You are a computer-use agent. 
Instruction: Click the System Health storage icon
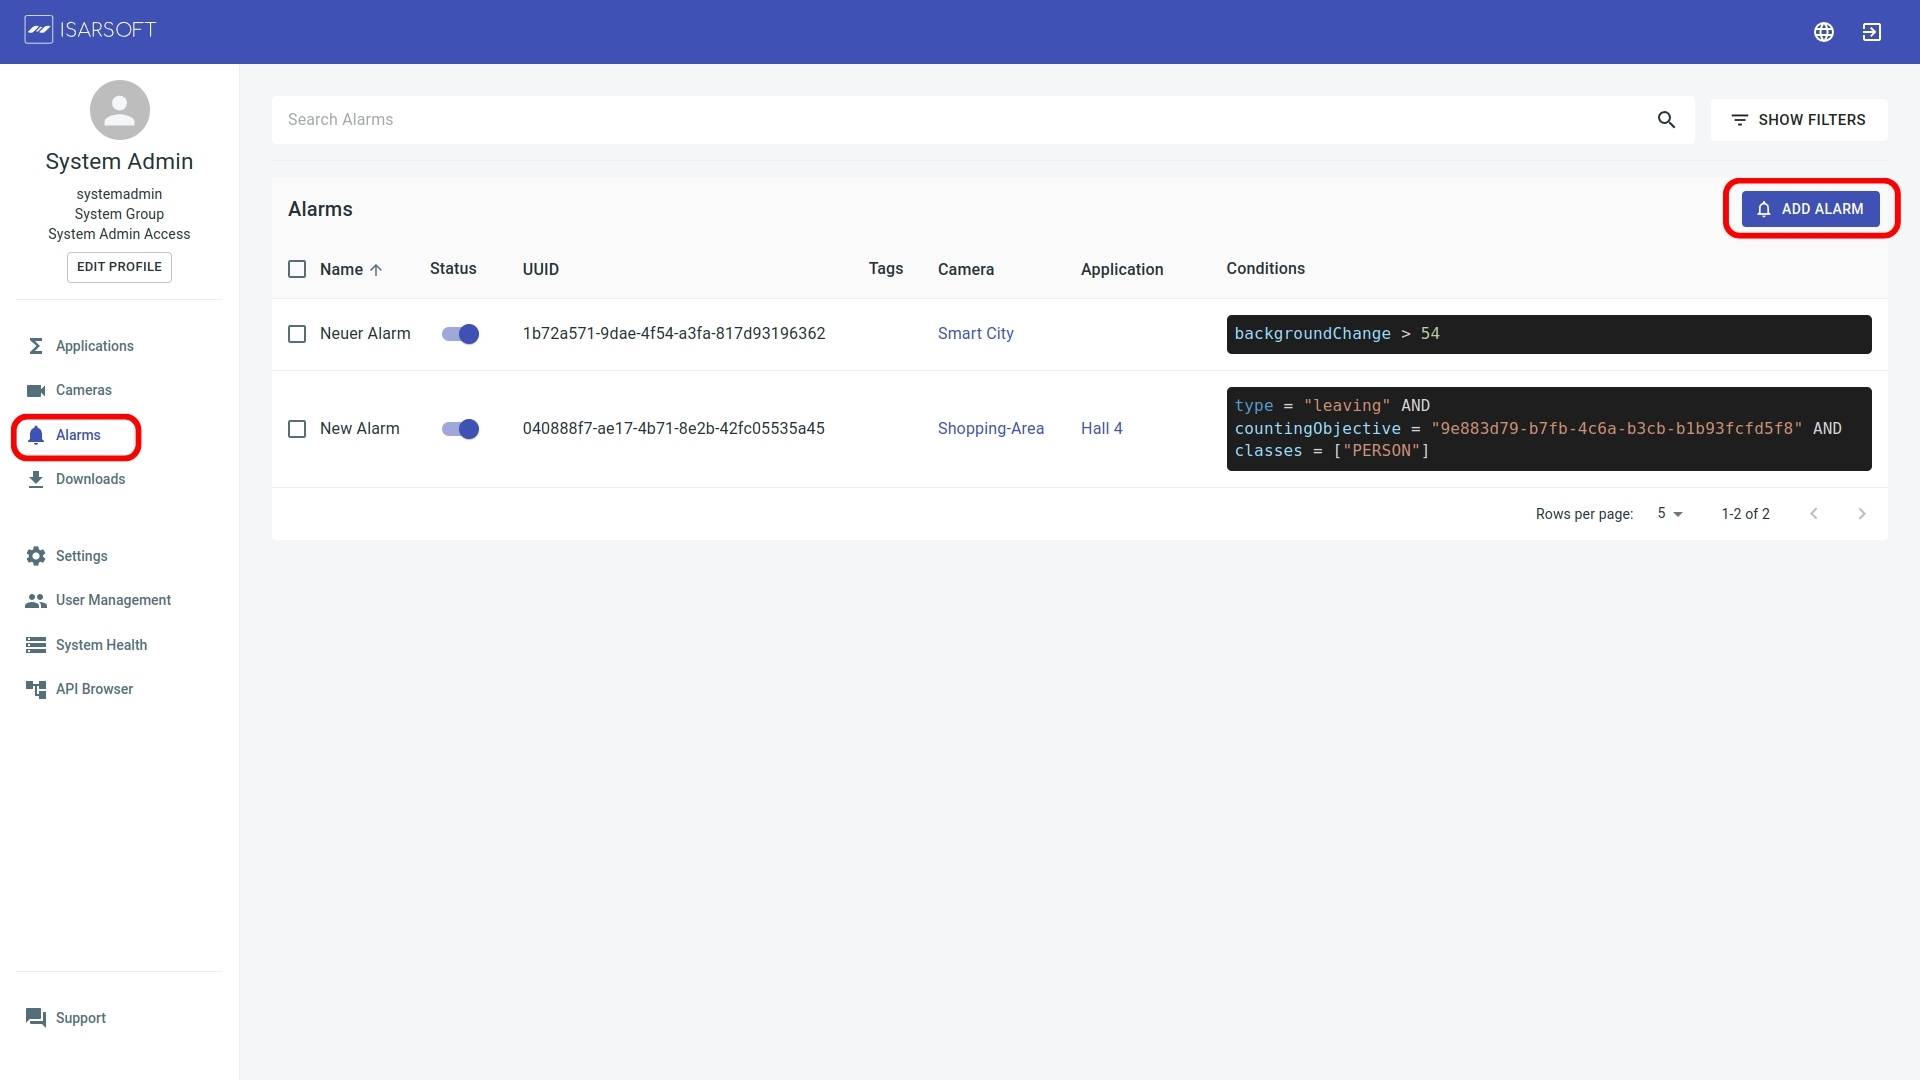pos(36,645)
